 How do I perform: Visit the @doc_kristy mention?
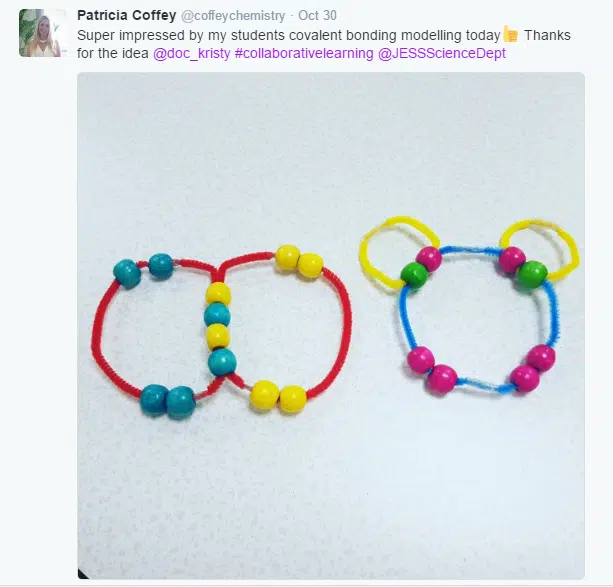pos(192,53)
